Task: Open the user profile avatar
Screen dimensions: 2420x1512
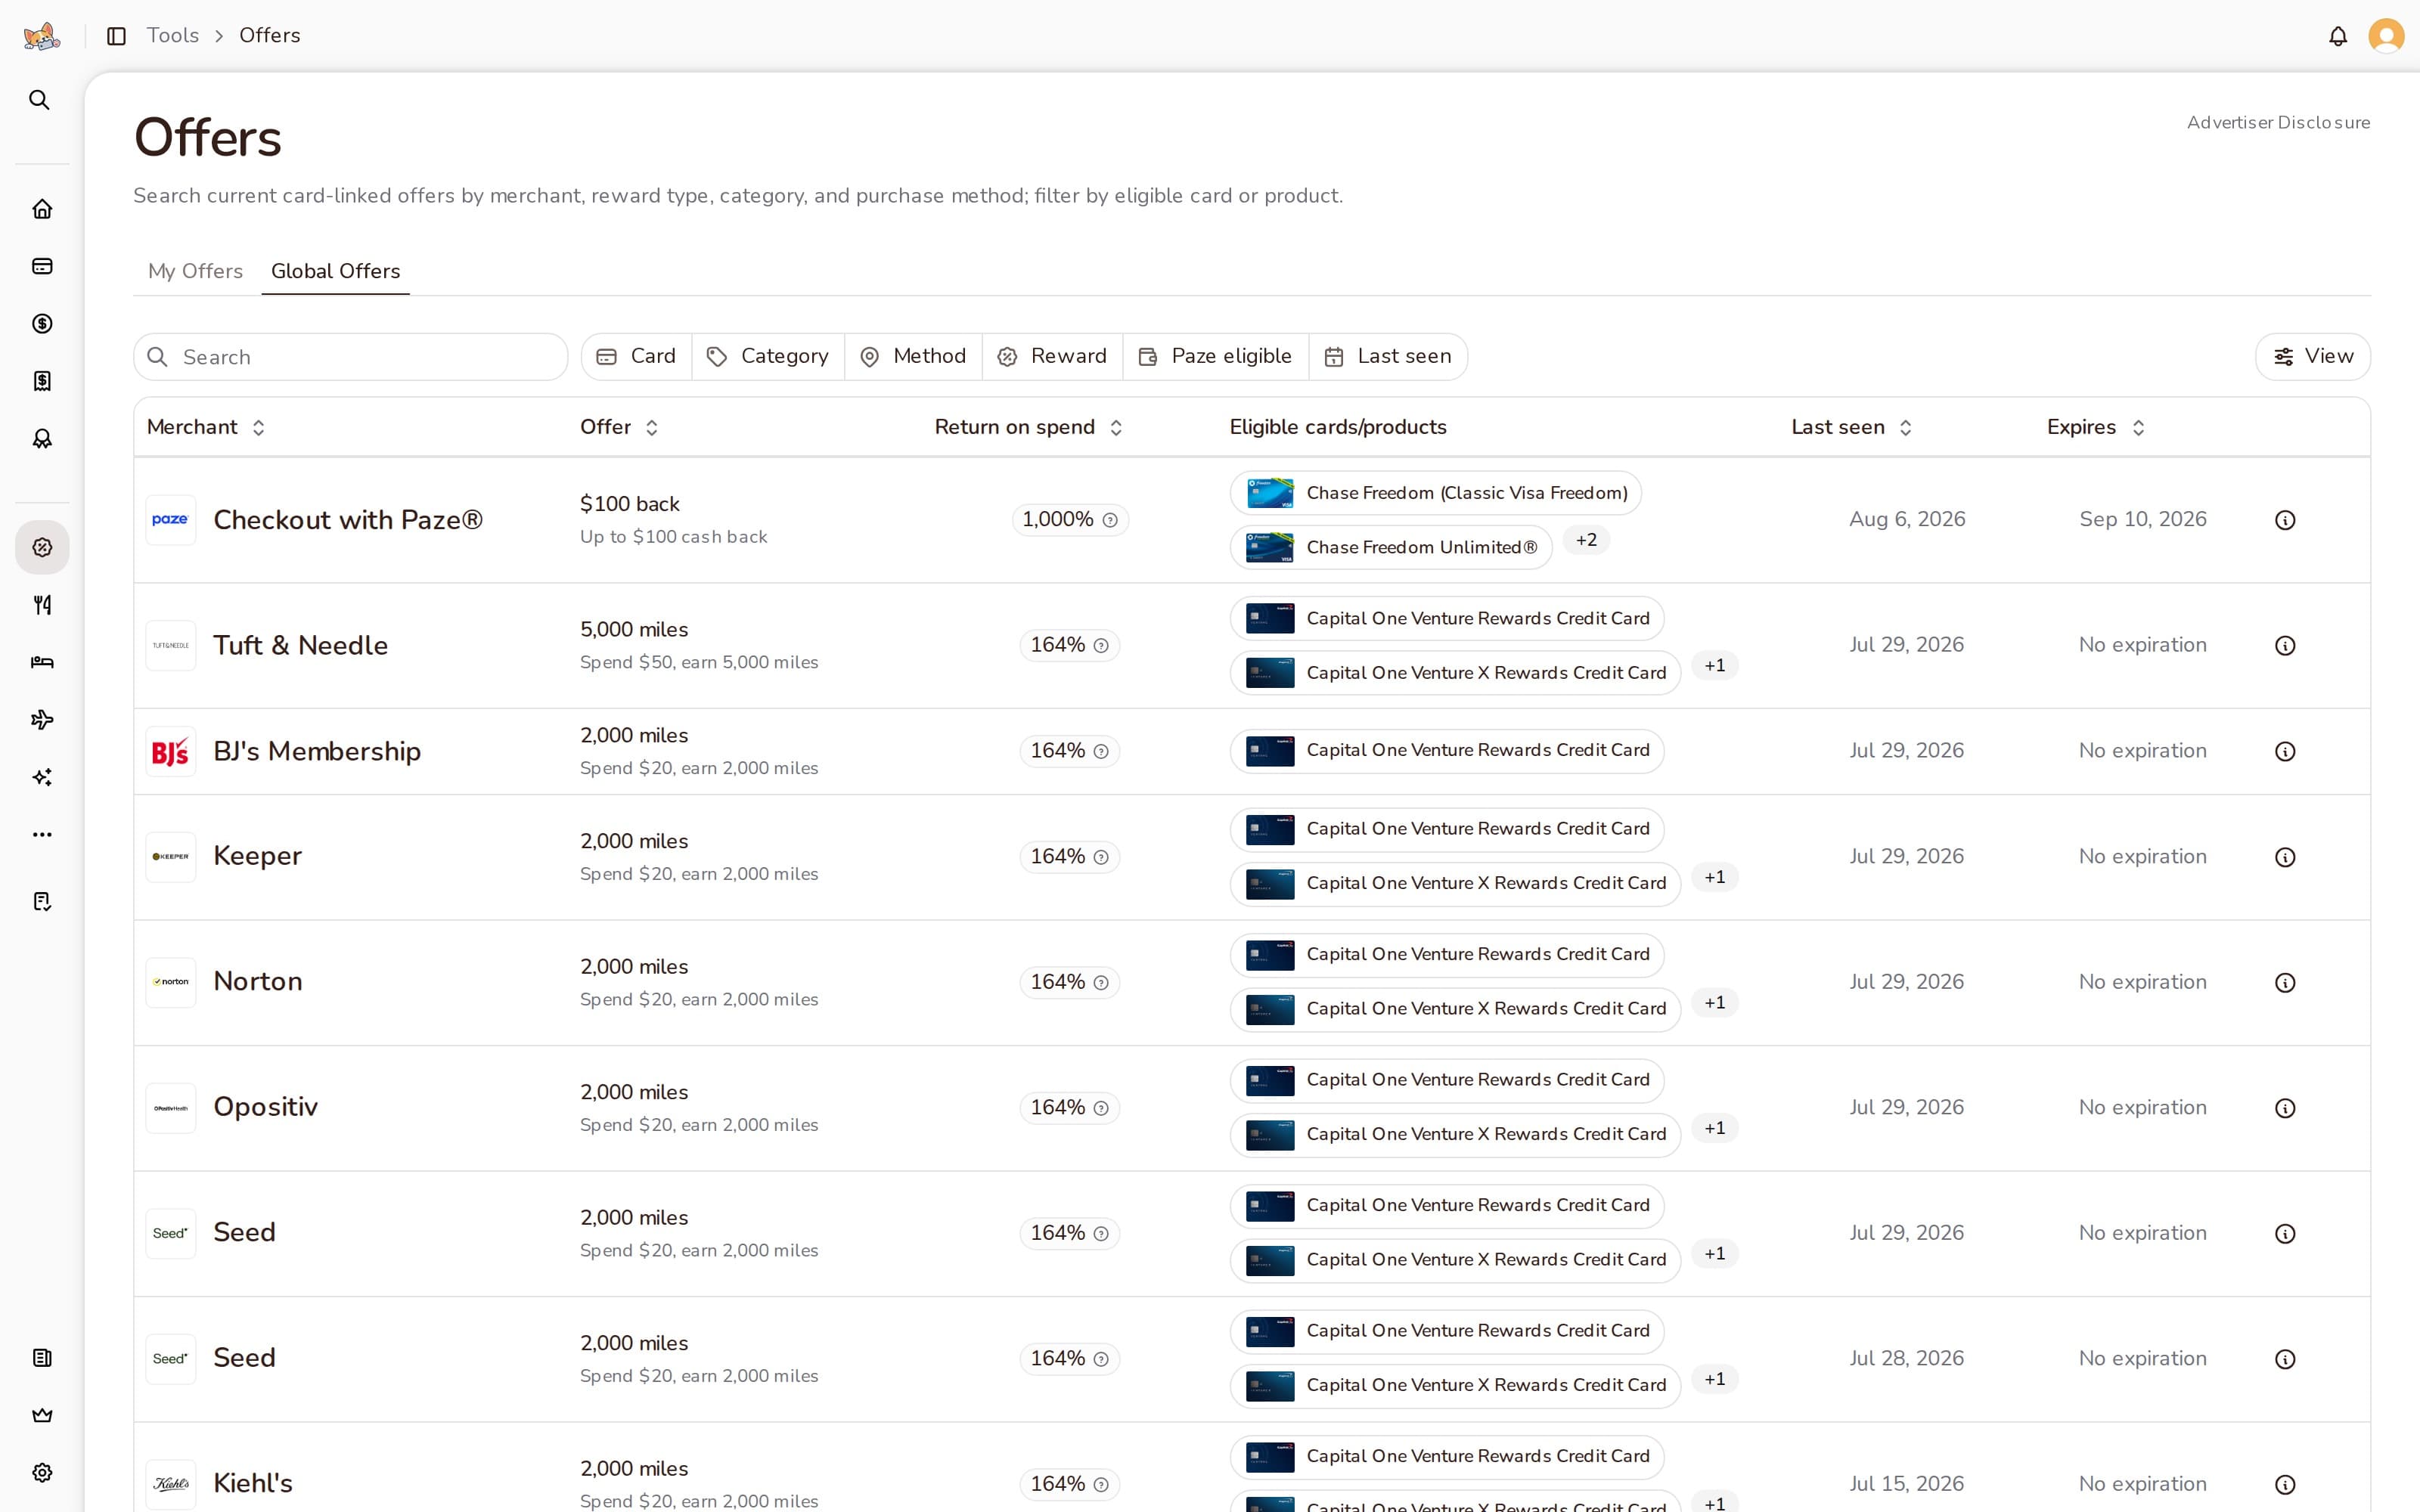Action: [x=2386, y=37]
